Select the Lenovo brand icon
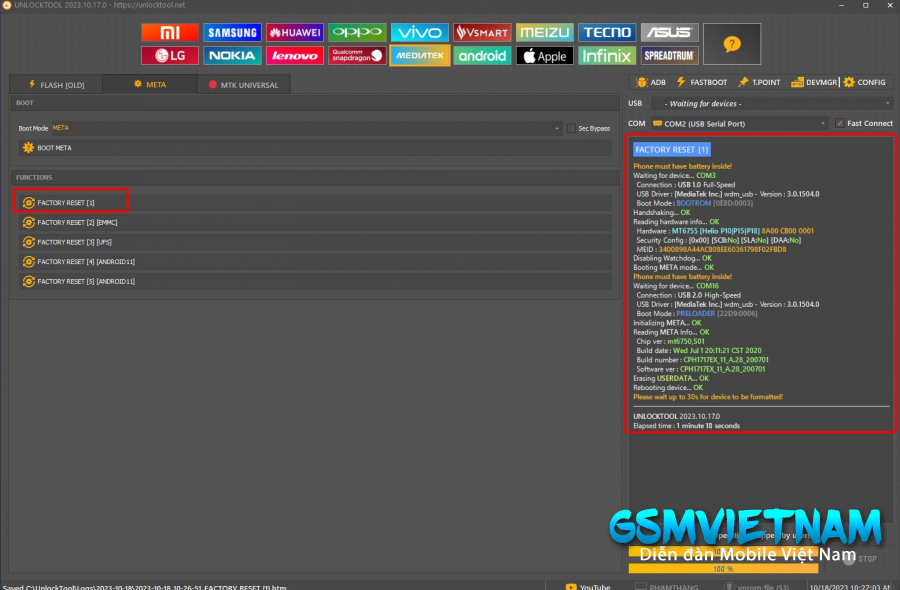This screenshot has width=900, height=590. tap(295, 56)
